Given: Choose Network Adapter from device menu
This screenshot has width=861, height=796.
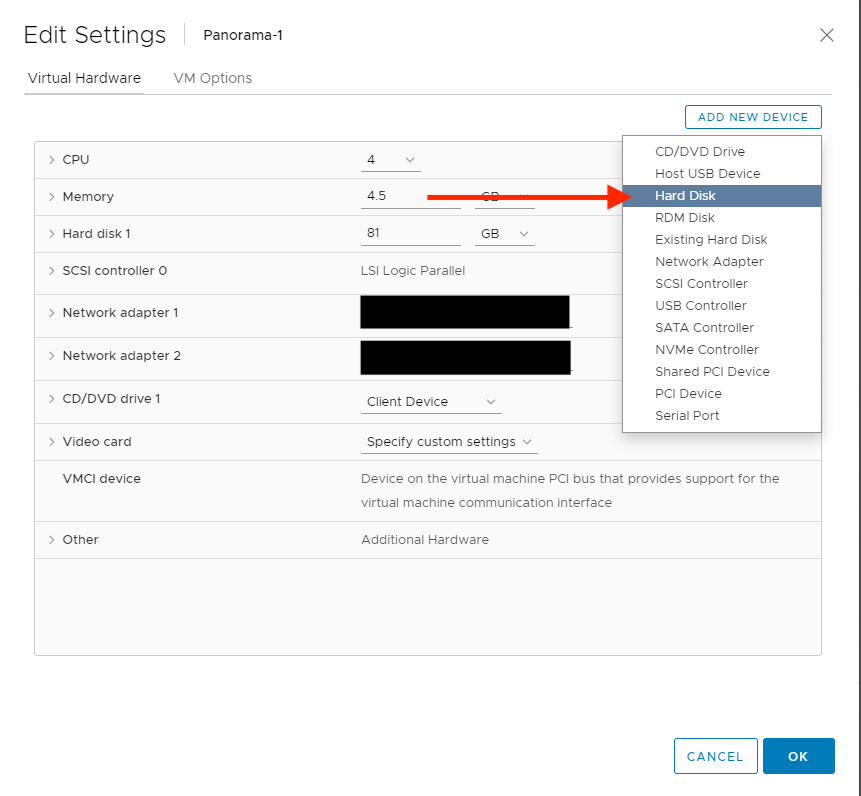Looking at the screenshot, I should click(709, 262).
